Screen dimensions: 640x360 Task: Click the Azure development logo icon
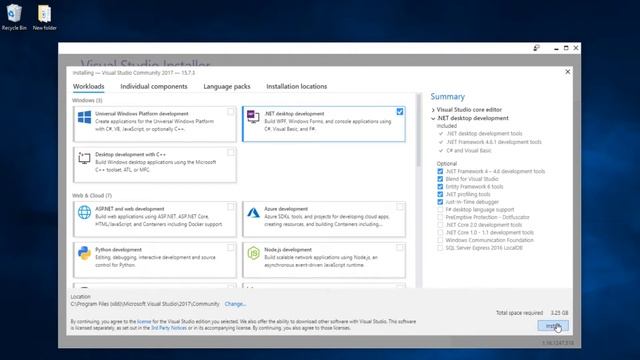(253, 213)
